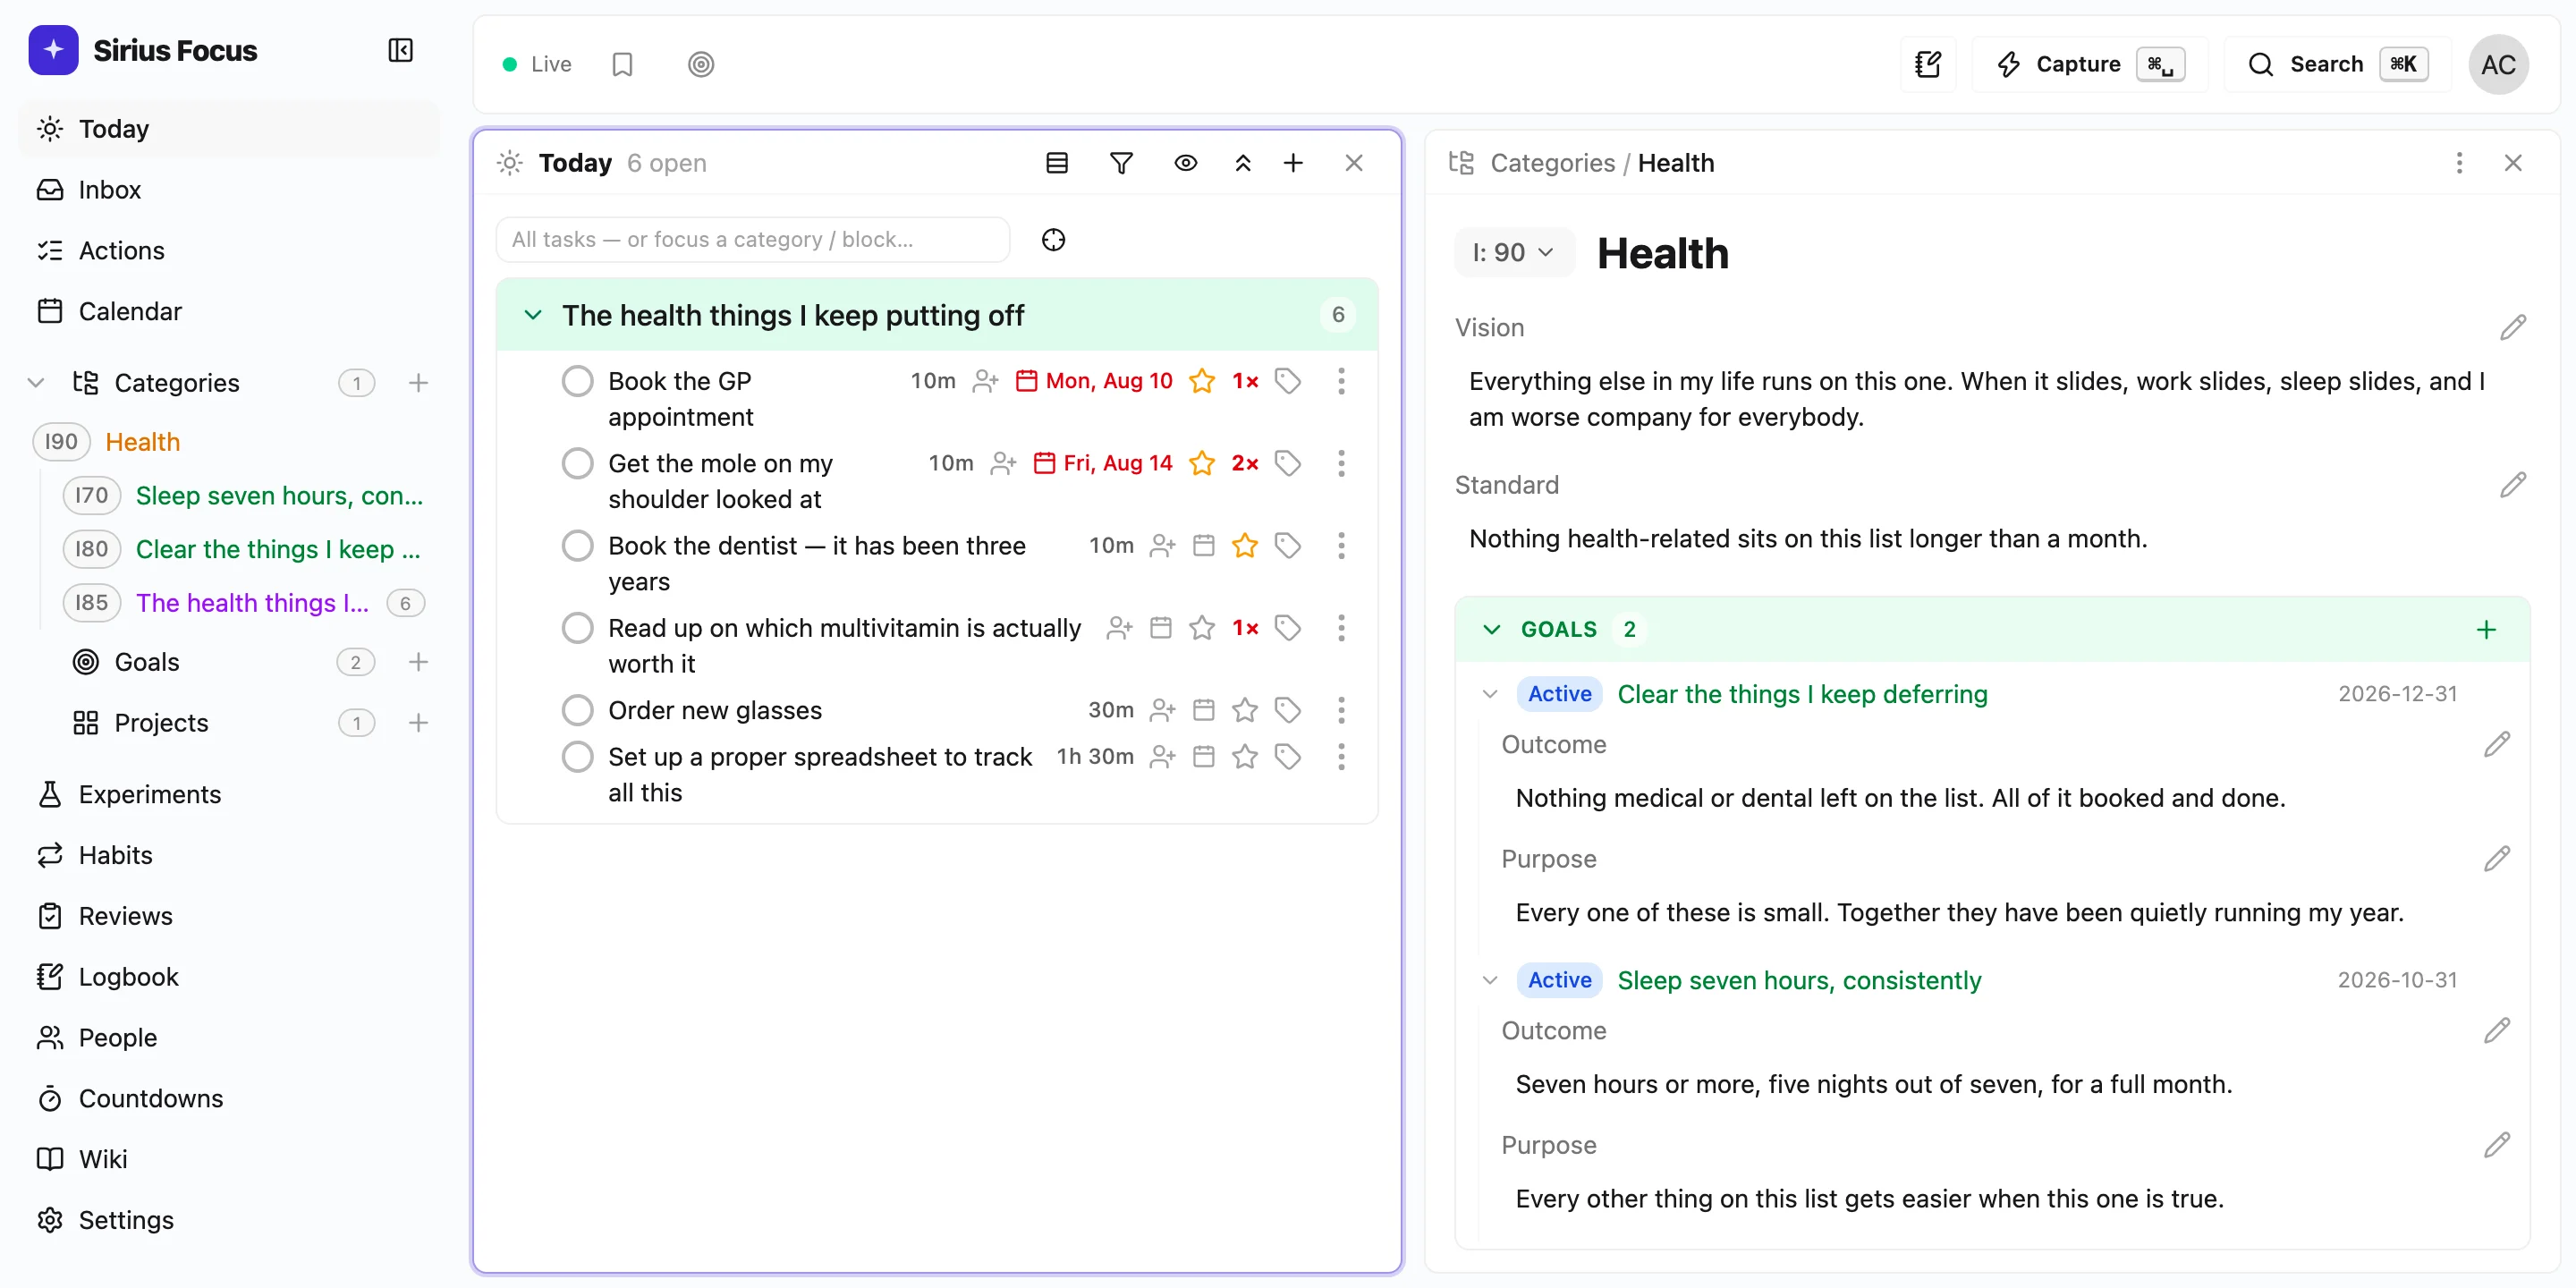Image resolution: width=2576 pixels, height=1288 pixels.
Task: Click the target icon in top bar
Action: pos(701,64)
